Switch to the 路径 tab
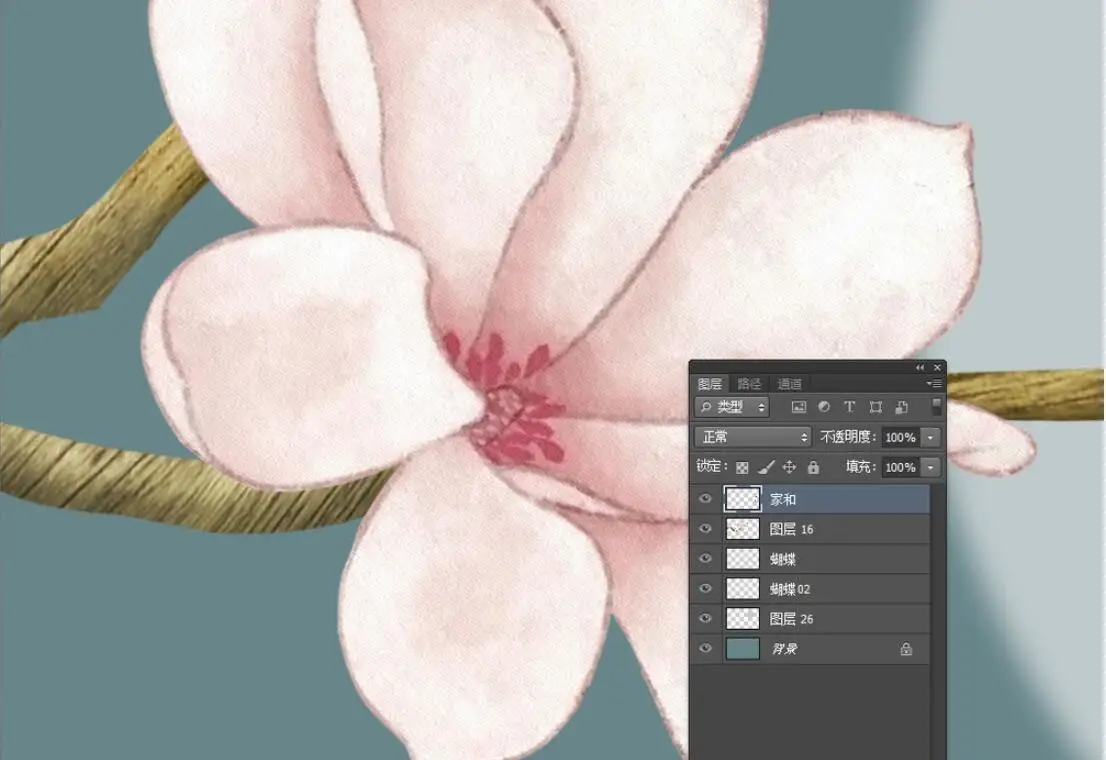Viewport: 1106px width, 760px height. point(749,384)
